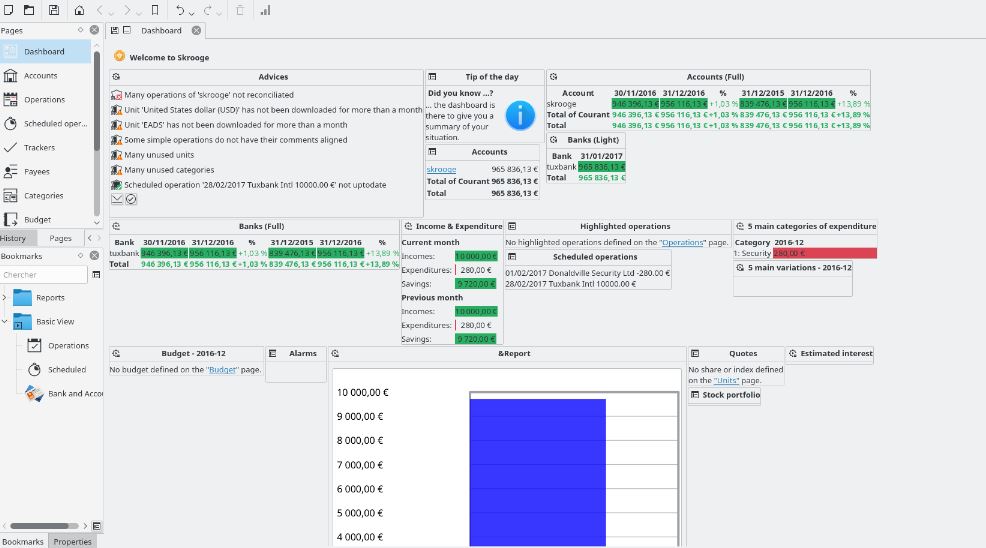
Task: Close the Pages panel
Action: tap(94, 30)
